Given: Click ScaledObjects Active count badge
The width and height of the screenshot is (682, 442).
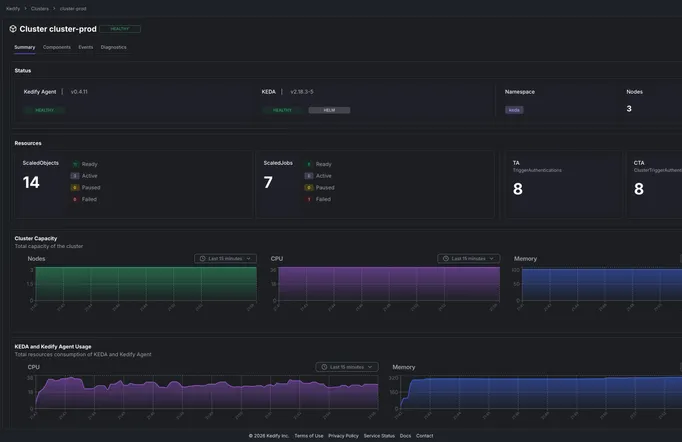Looking at the screenshot, I should (x=75, y=176).
